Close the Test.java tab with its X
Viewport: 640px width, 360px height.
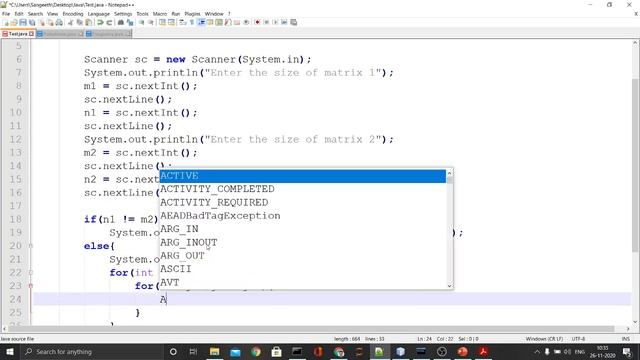(31, 34)
